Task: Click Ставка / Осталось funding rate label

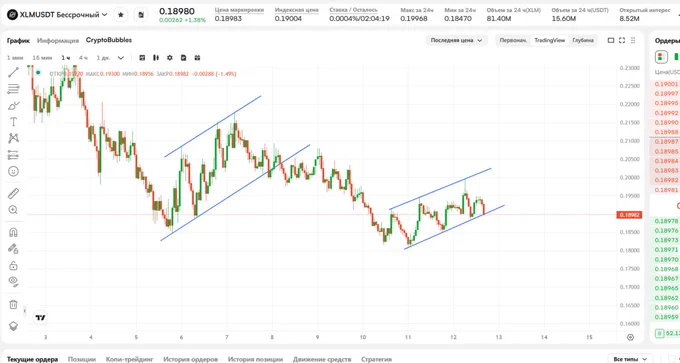Action: tap(353, 10)
